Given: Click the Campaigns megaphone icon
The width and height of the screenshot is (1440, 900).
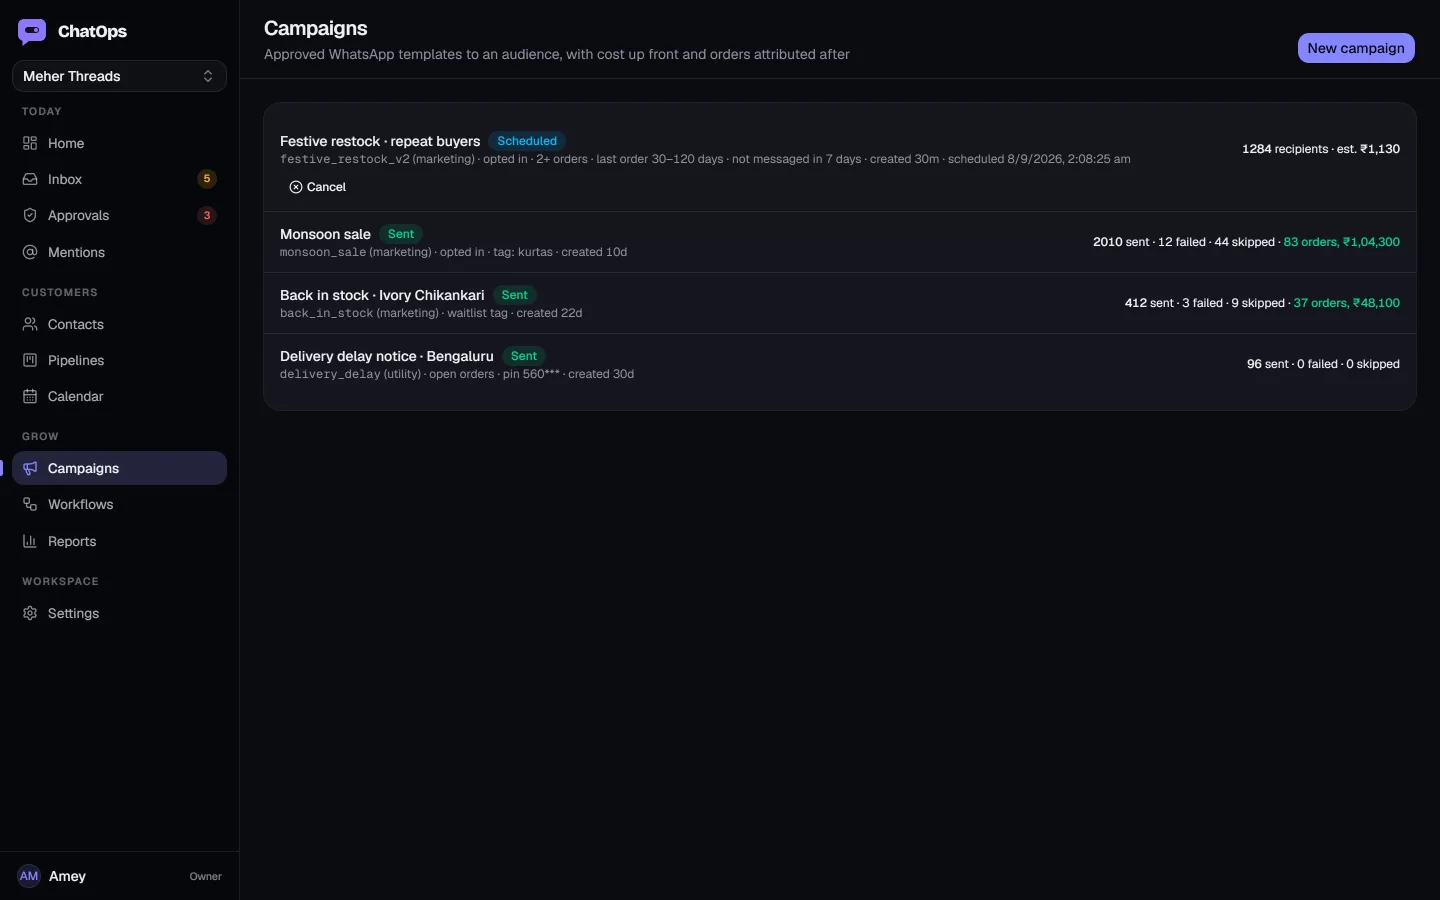Looking at the screenshot, I should pos(30,468).
